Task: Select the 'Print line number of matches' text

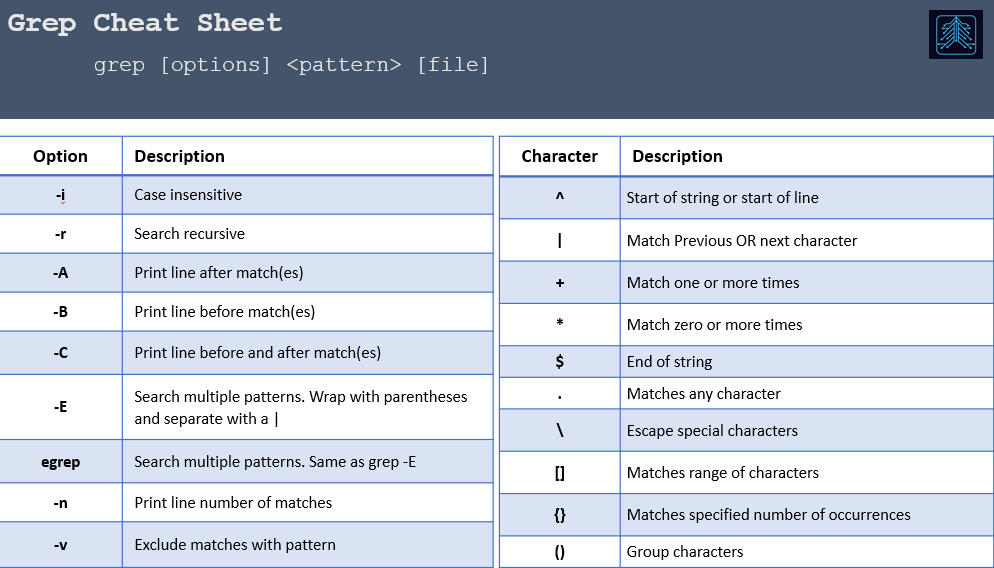Action: click(x=233, y=503)
